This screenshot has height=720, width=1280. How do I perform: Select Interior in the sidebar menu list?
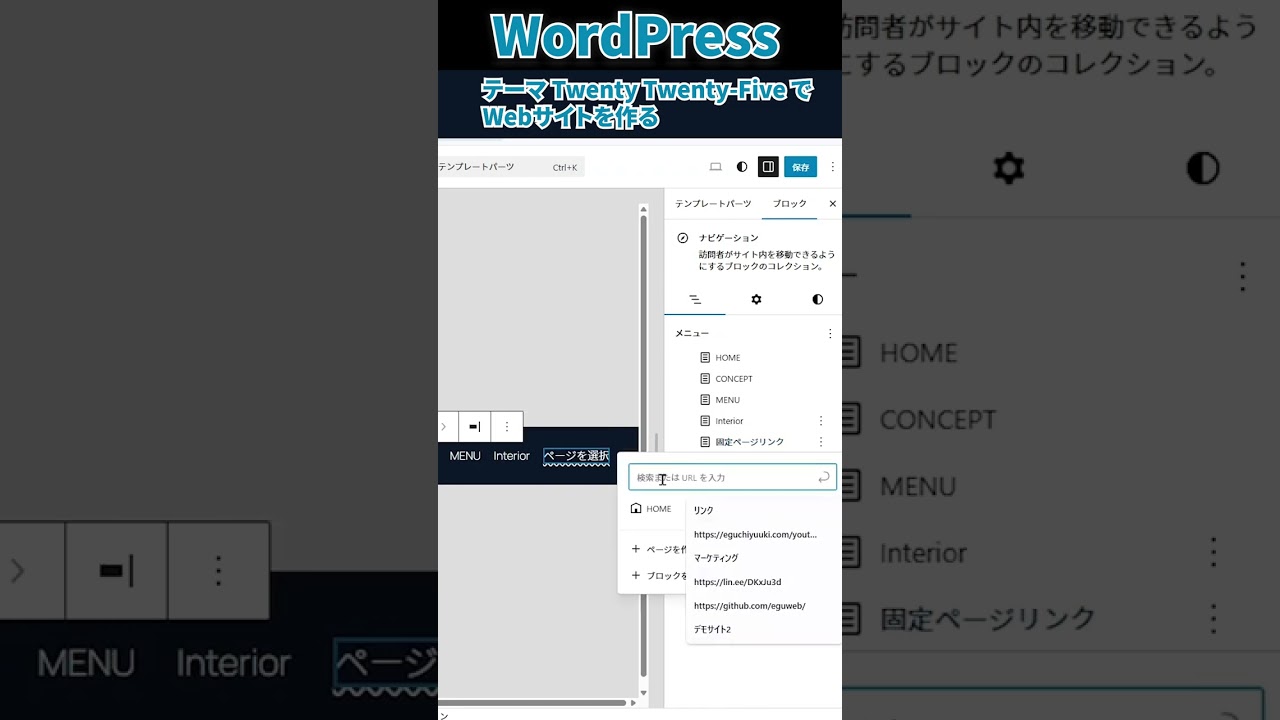pos(729,421)
